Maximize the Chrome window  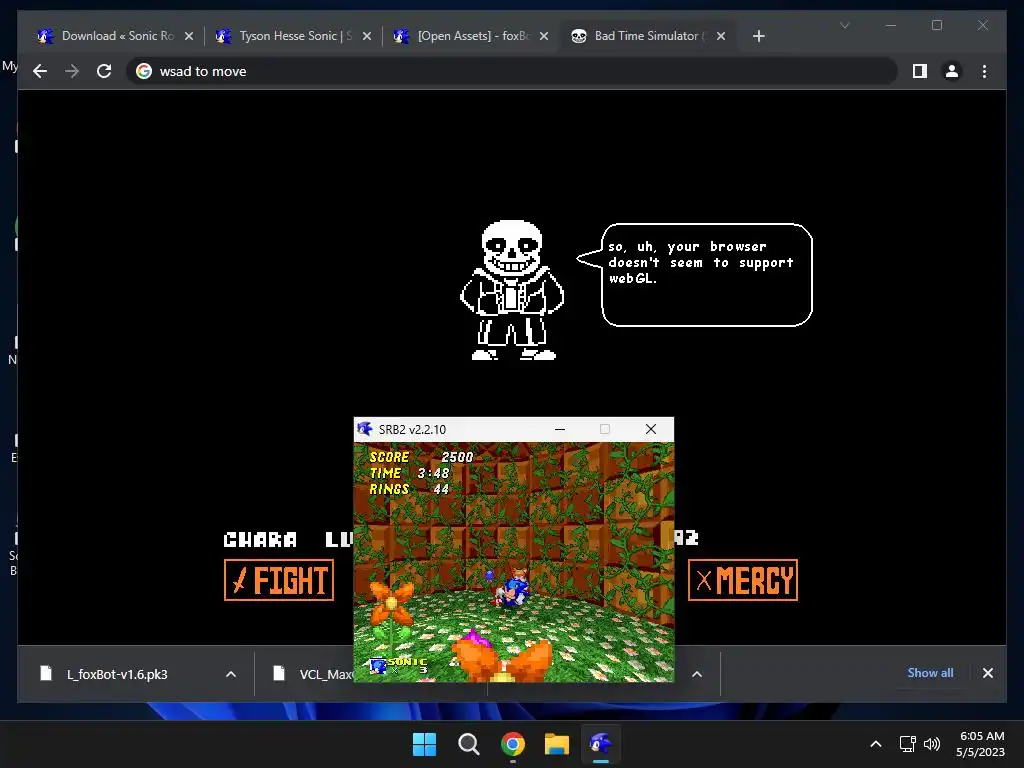coord(936,25)
